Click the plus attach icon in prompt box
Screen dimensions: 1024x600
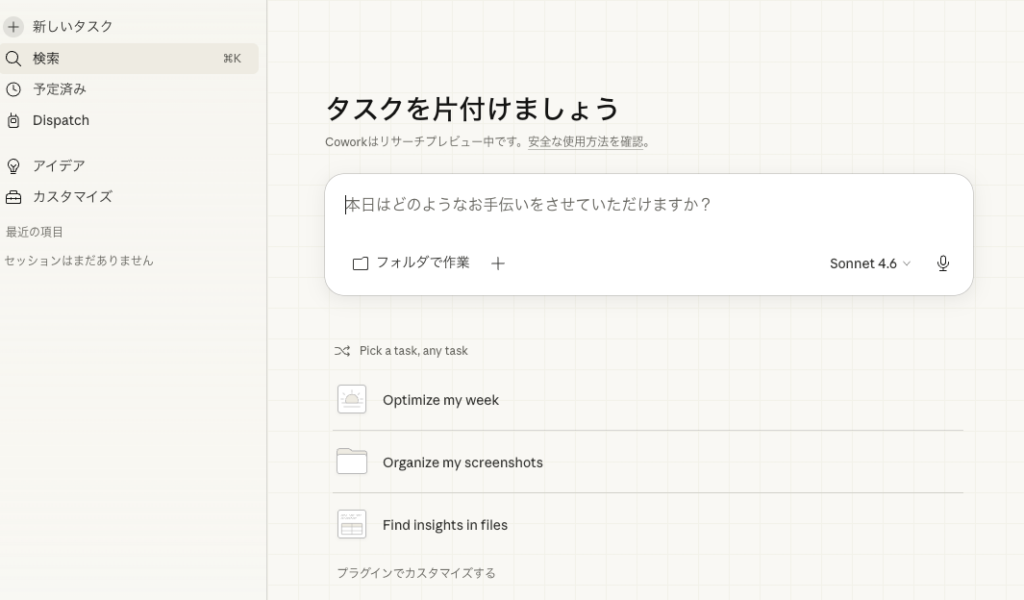[x=498, y=264]
